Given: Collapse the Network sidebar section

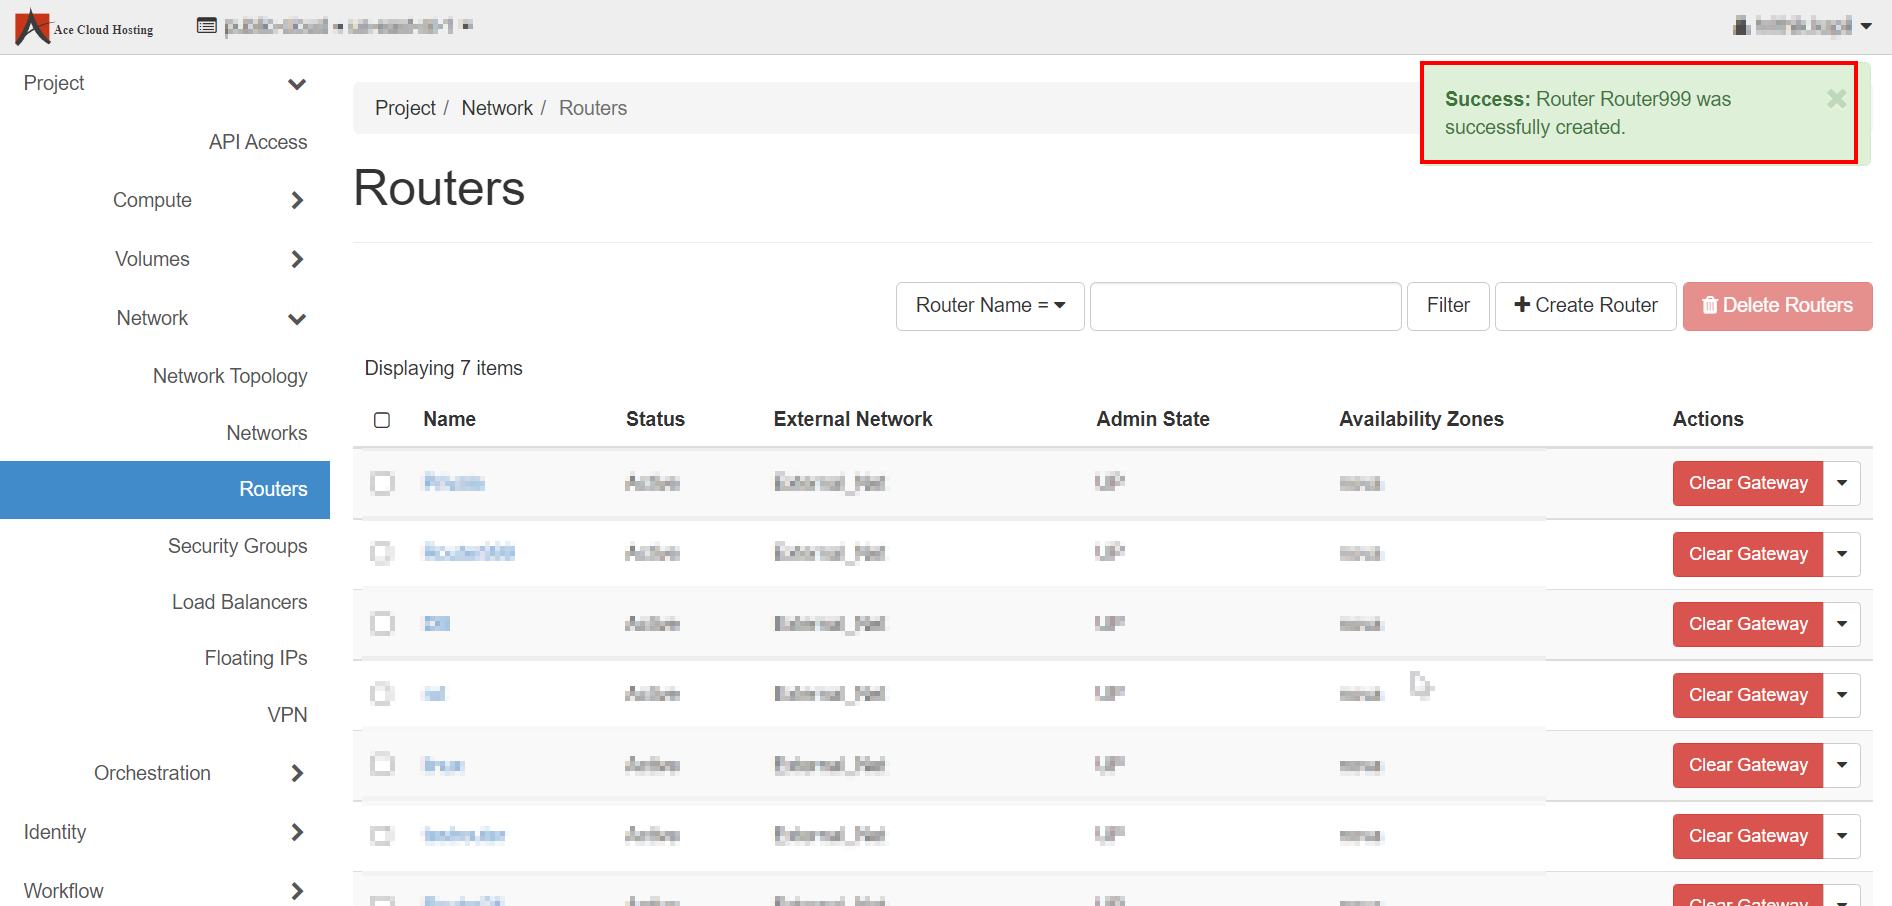Looking at the screenshot, I should 296,319.
